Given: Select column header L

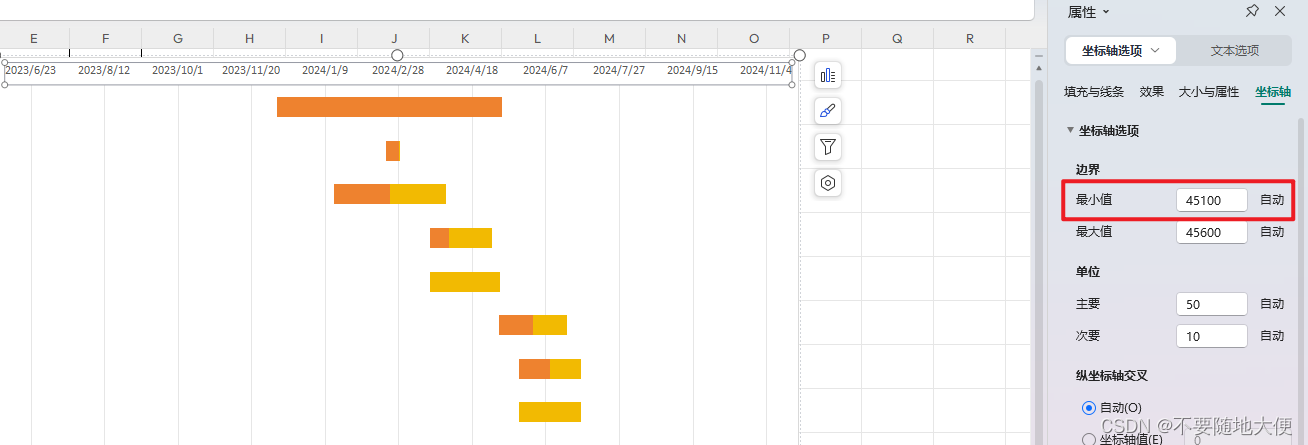Looking at the screenshot, I should pos(538,39).
